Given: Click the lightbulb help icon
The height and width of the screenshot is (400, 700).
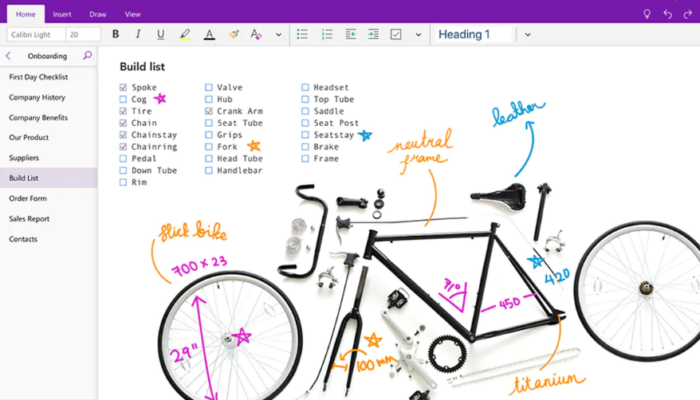Looking at the screenshot, I should point(647,13).
